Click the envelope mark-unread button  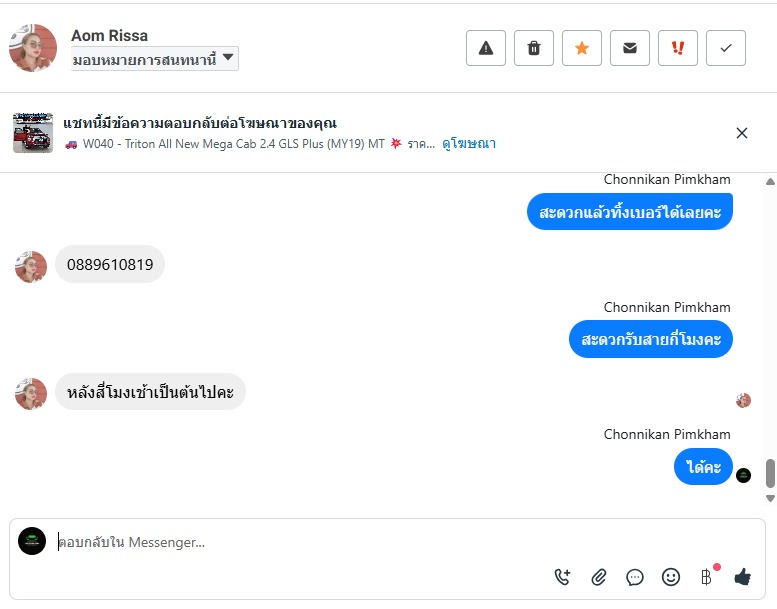(x=630, y=48)
